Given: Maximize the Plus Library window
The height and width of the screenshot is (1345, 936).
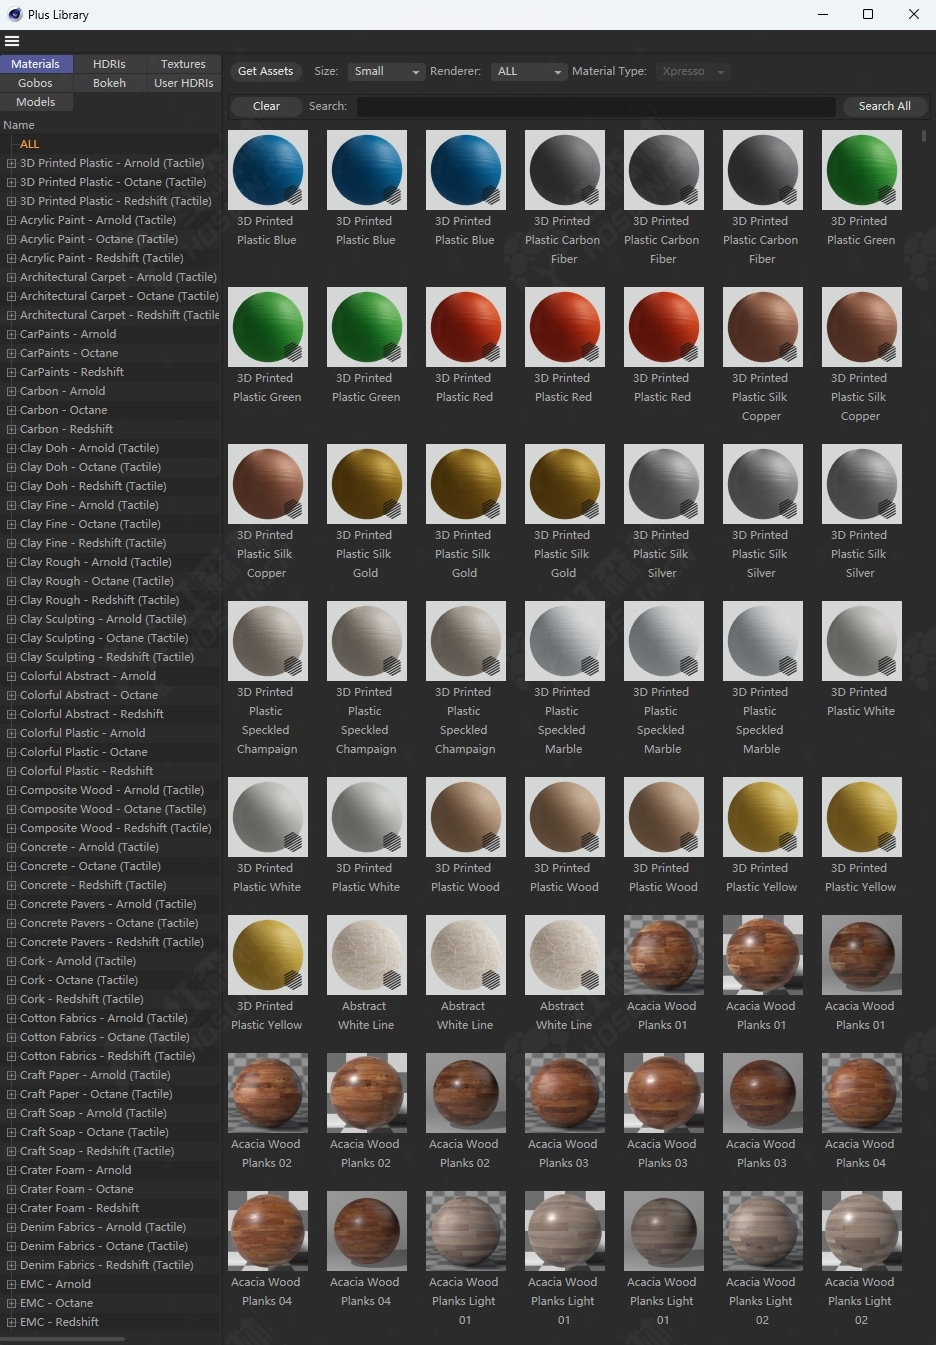Looking at the screenshot, I should (868, 14).
